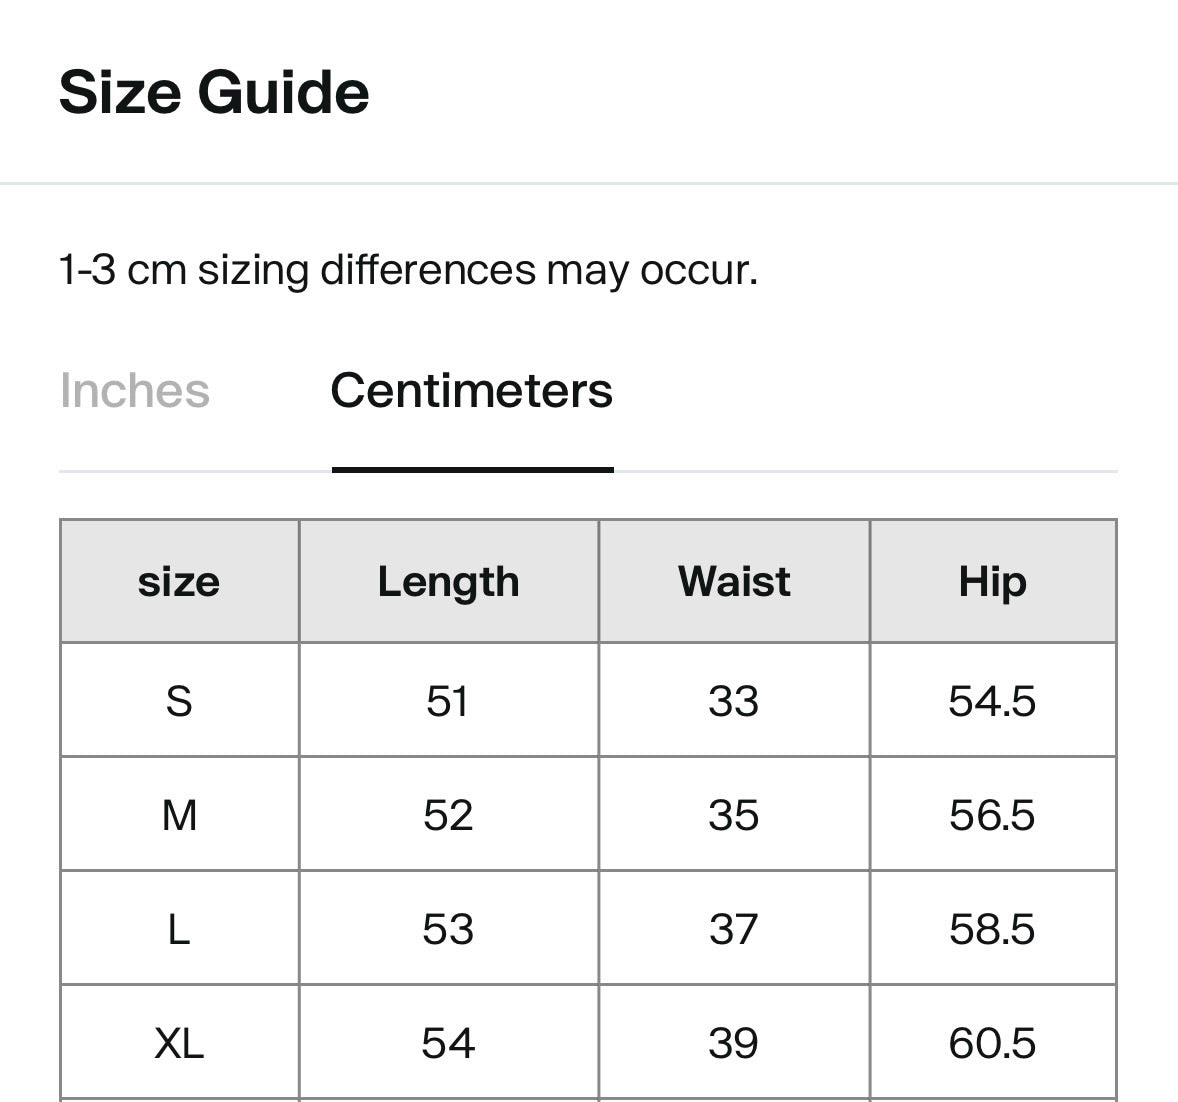
Task: Click the Size Guide heading
Action: (214, 92)
